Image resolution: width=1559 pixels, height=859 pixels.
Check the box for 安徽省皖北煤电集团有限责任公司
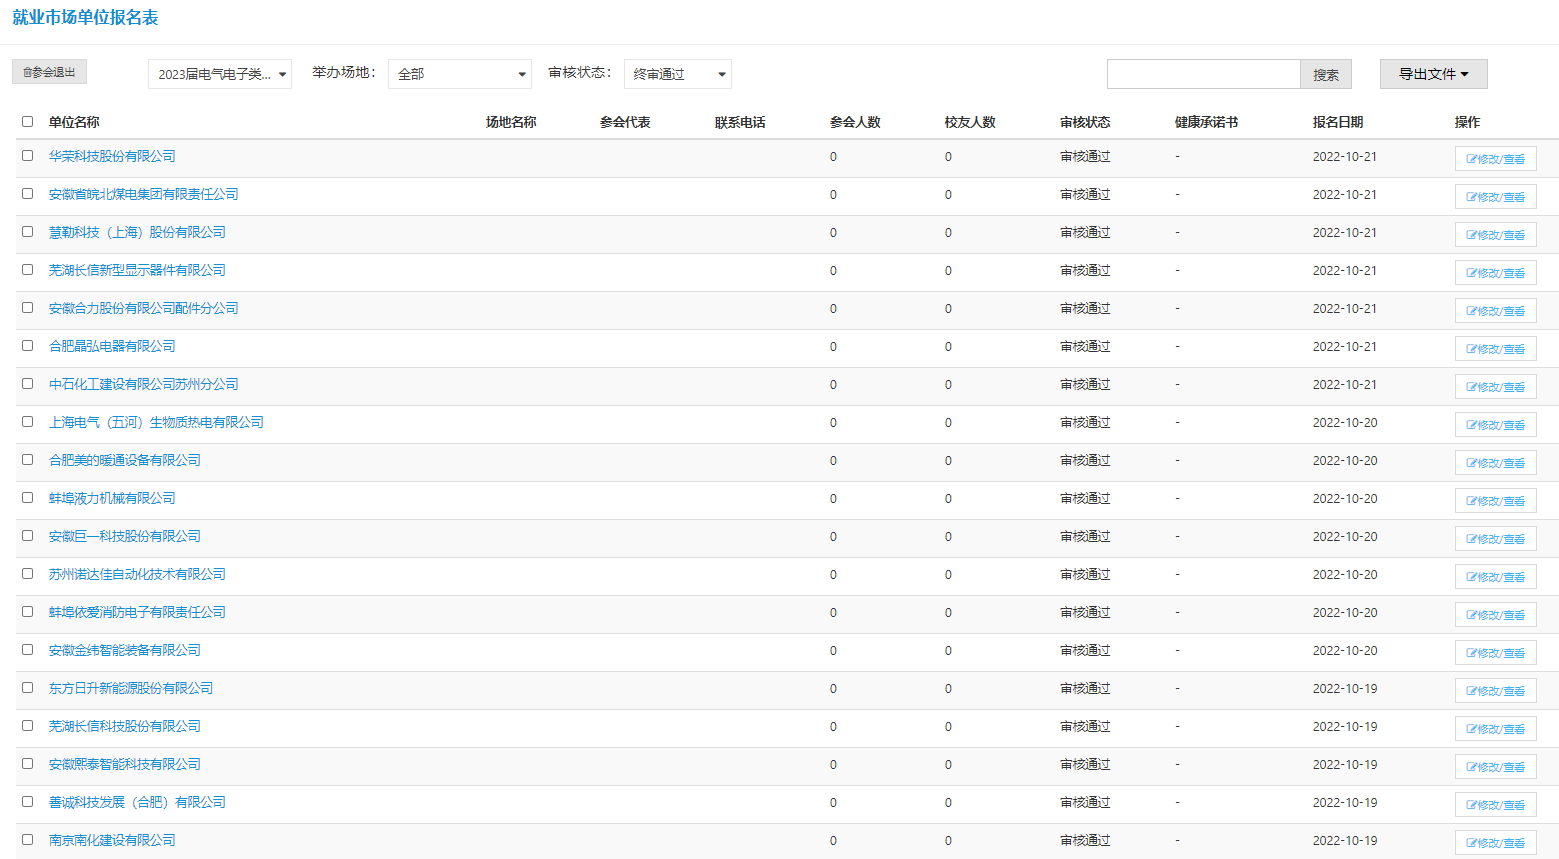coord(27,194)
